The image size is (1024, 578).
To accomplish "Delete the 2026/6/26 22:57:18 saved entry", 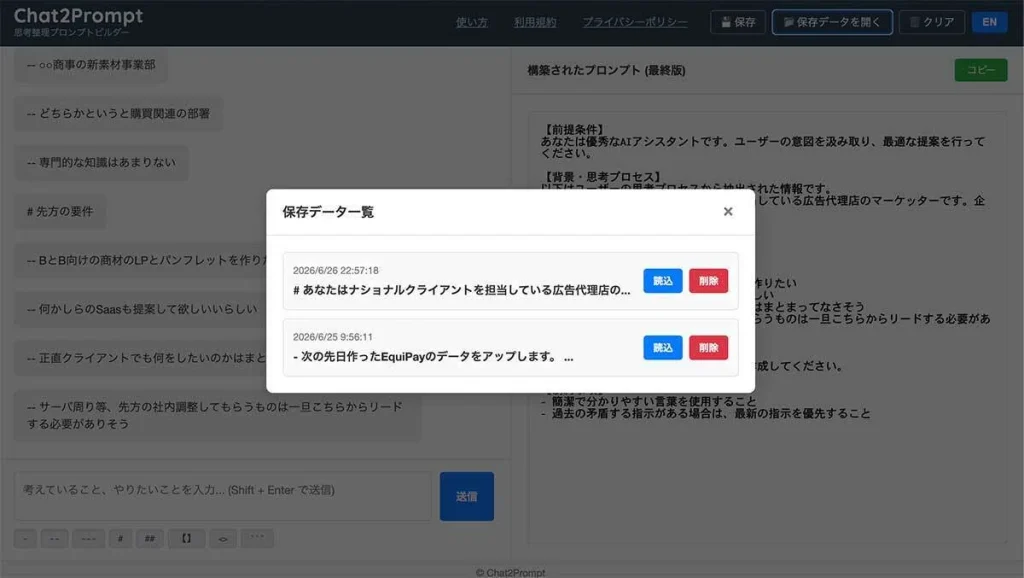I will (x=708, y=281).
